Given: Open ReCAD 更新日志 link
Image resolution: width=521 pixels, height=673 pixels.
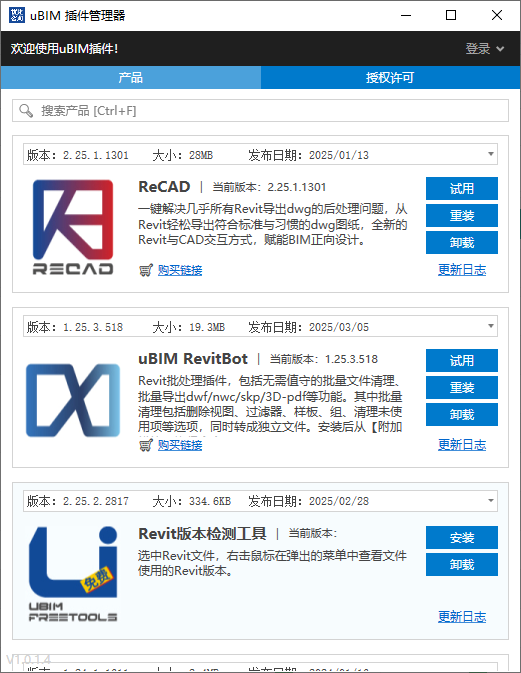Looking at the screenshot, I should click(462, 270).
